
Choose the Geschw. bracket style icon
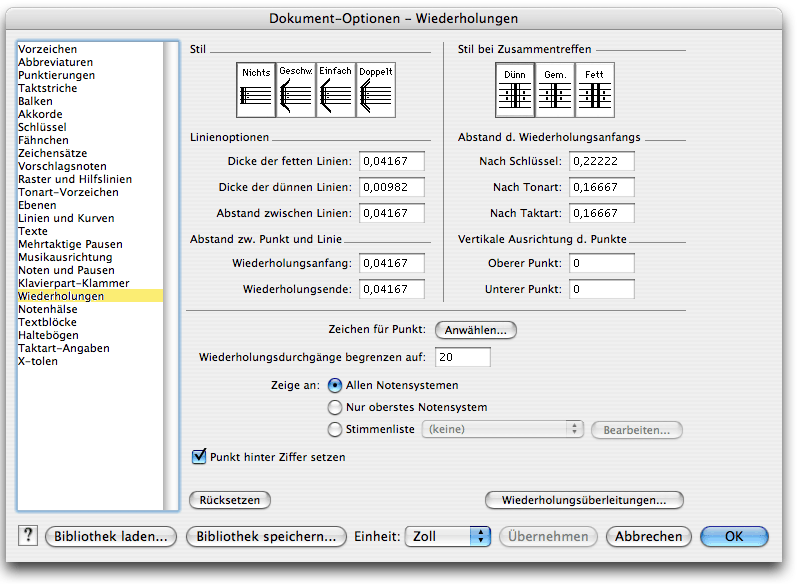296,90
